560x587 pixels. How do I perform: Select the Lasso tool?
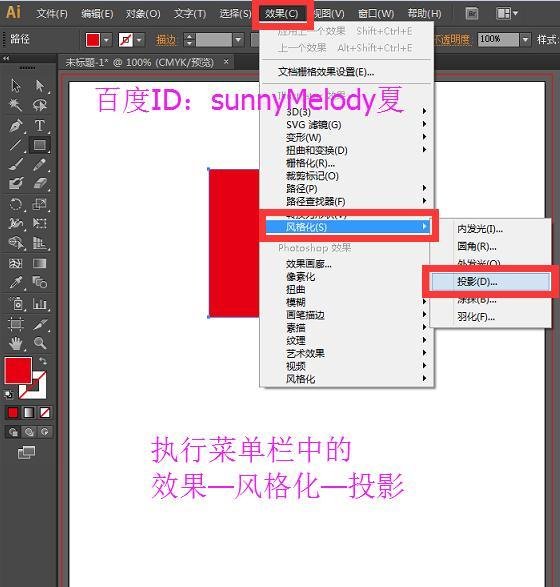pos(39,105)
